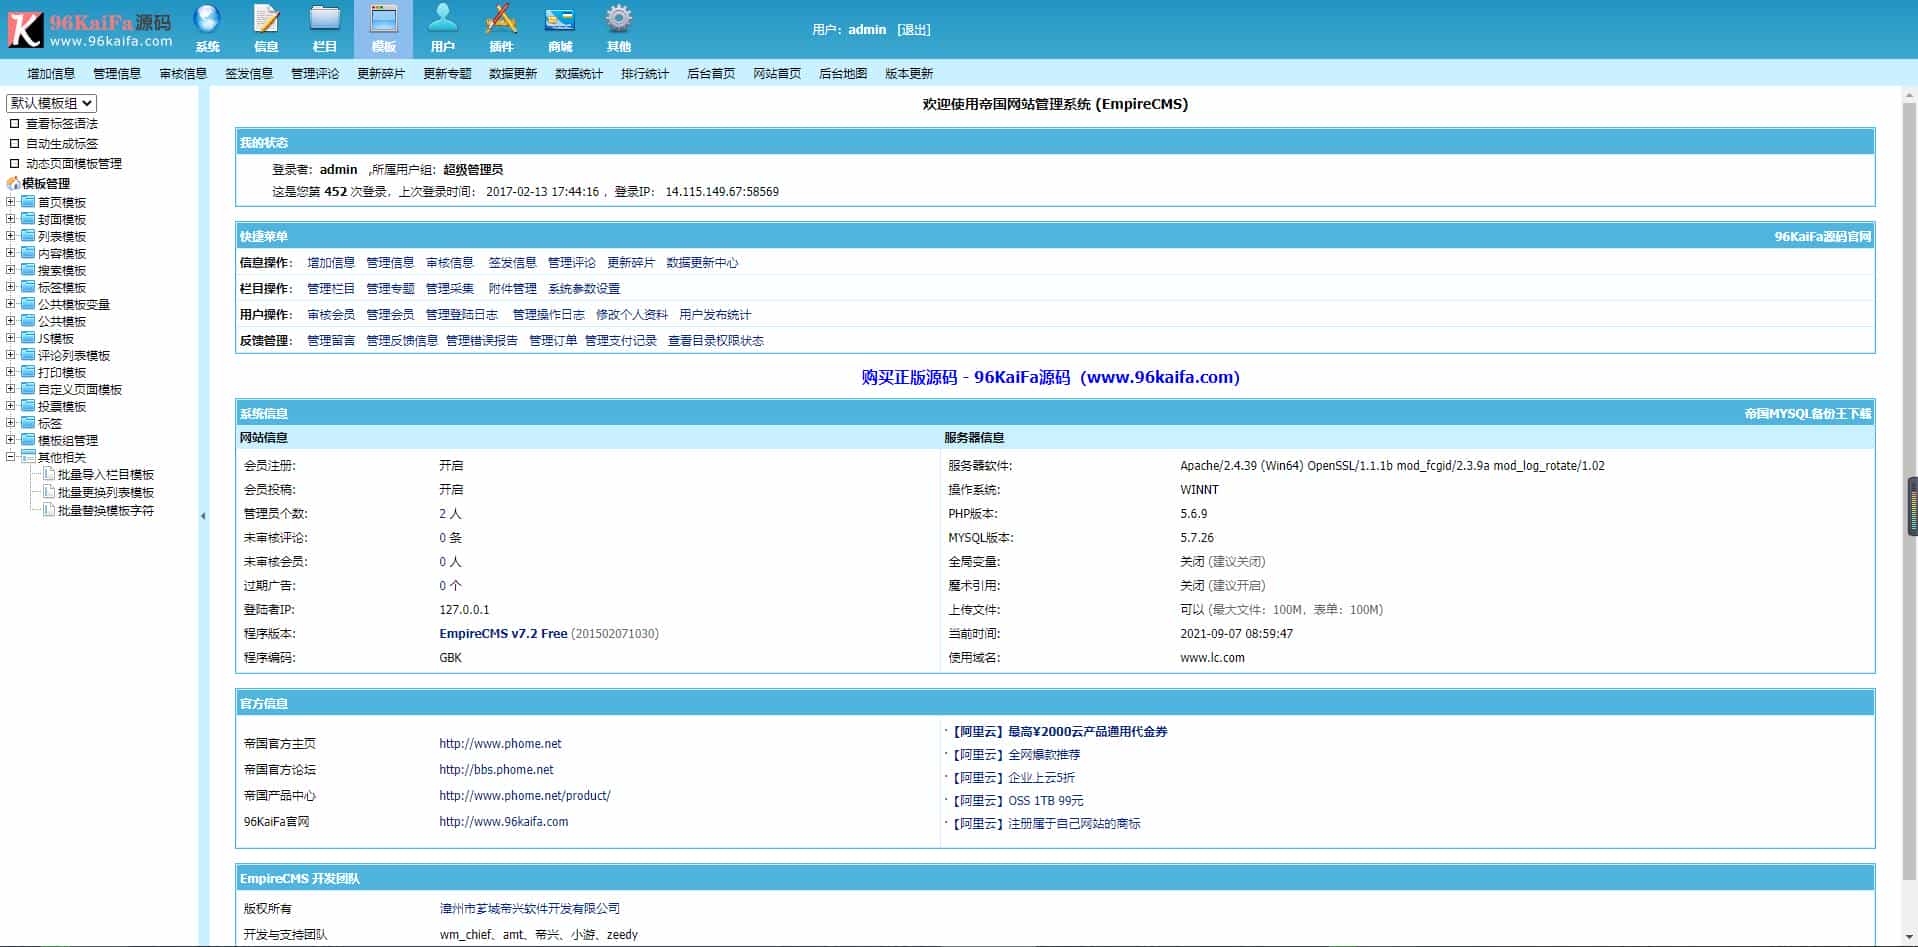Expand the 标签 tree node
Screen dimensions: 1918x947
[x=11, y=423]
